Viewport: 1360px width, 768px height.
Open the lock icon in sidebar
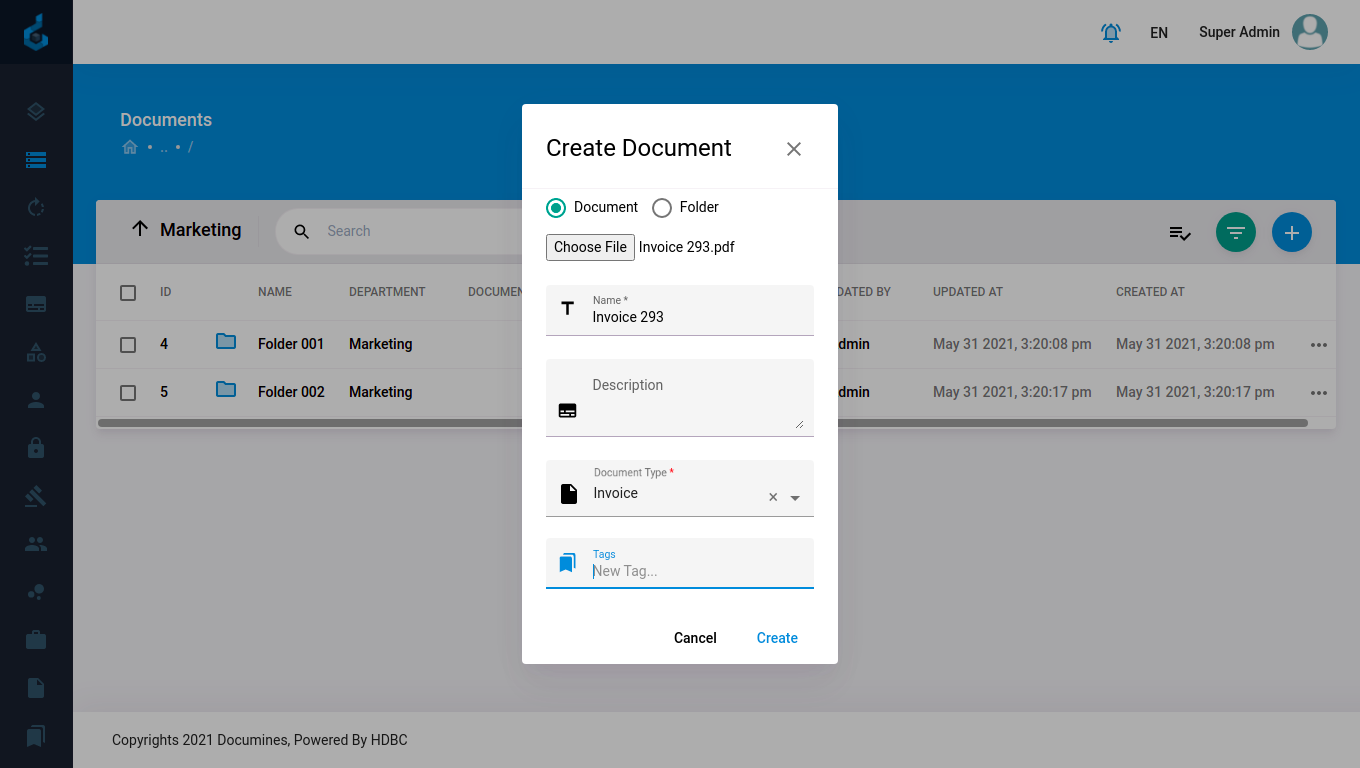tap(36, 448)
